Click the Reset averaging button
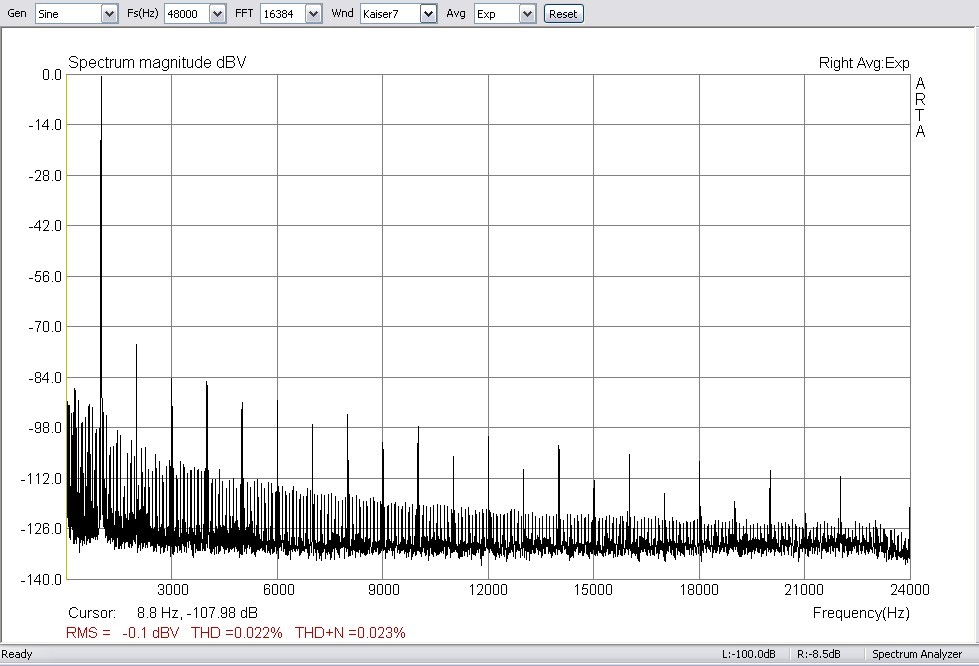Viewport: 979px width, 666px height. coord(563,14)
